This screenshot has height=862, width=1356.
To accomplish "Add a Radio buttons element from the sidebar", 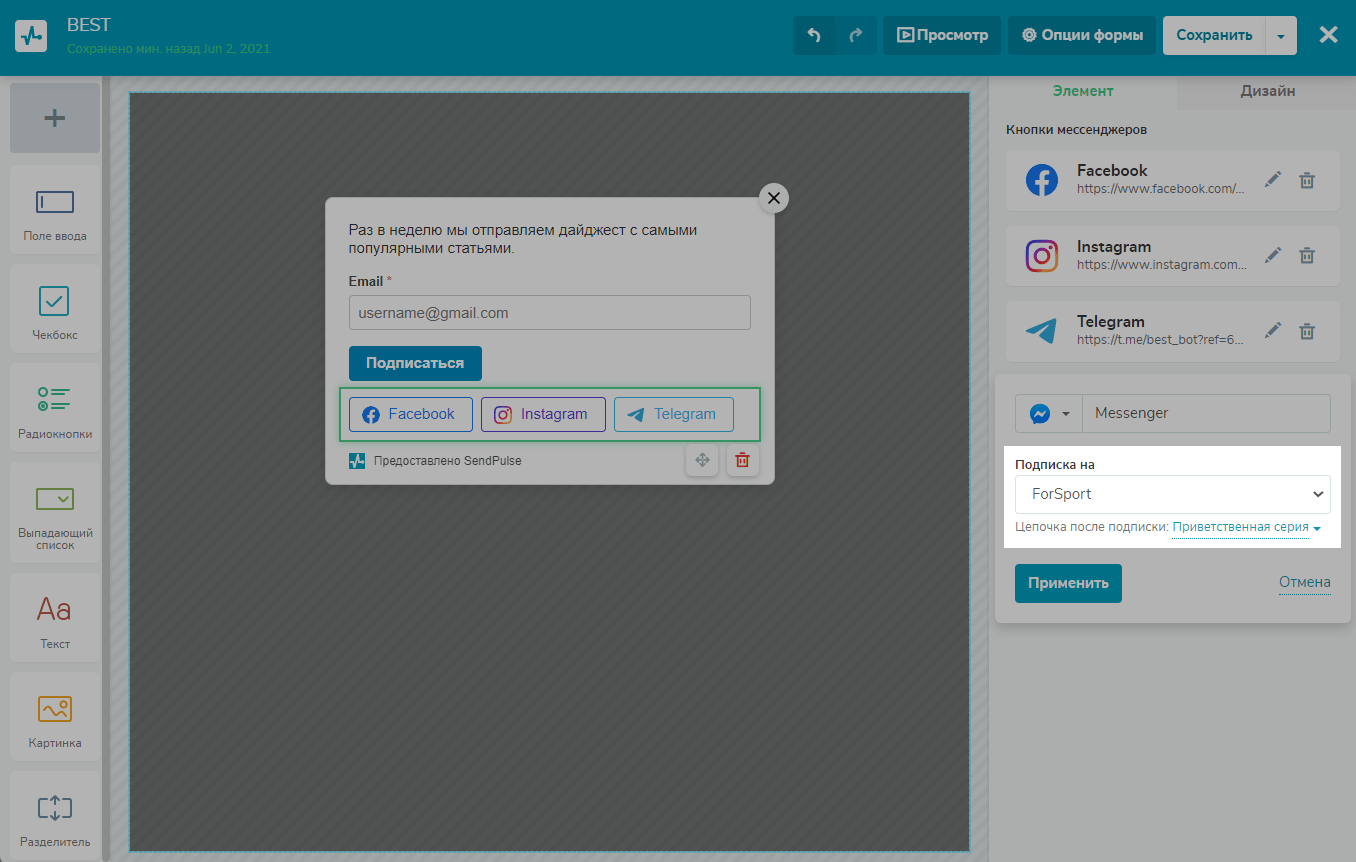I will click(x=55, y=407).
